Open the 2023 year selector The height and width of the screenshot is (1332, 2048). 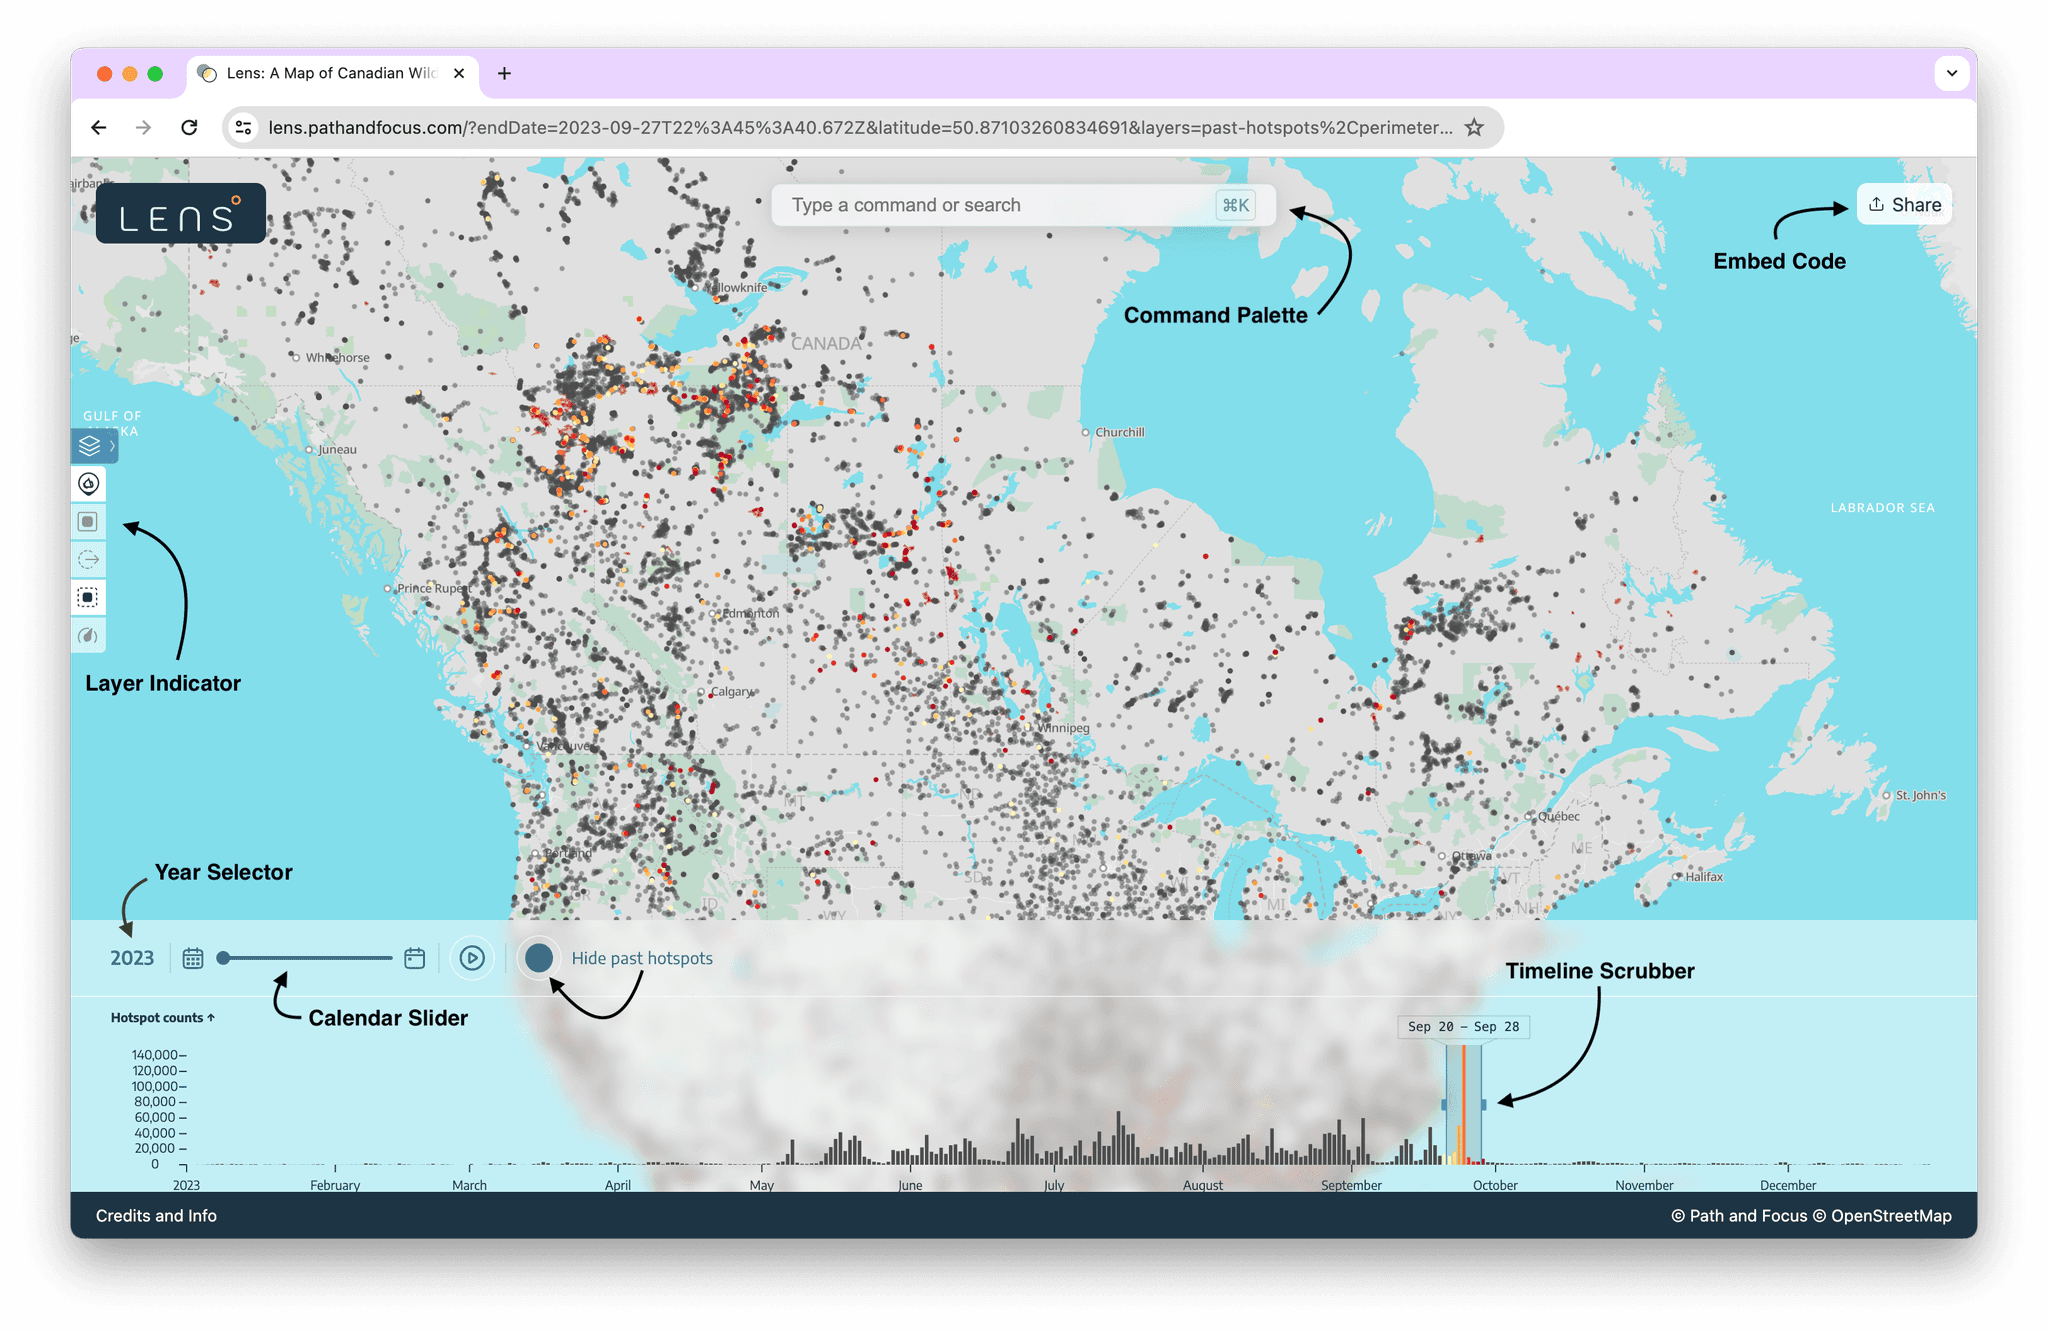pos(132,958)
